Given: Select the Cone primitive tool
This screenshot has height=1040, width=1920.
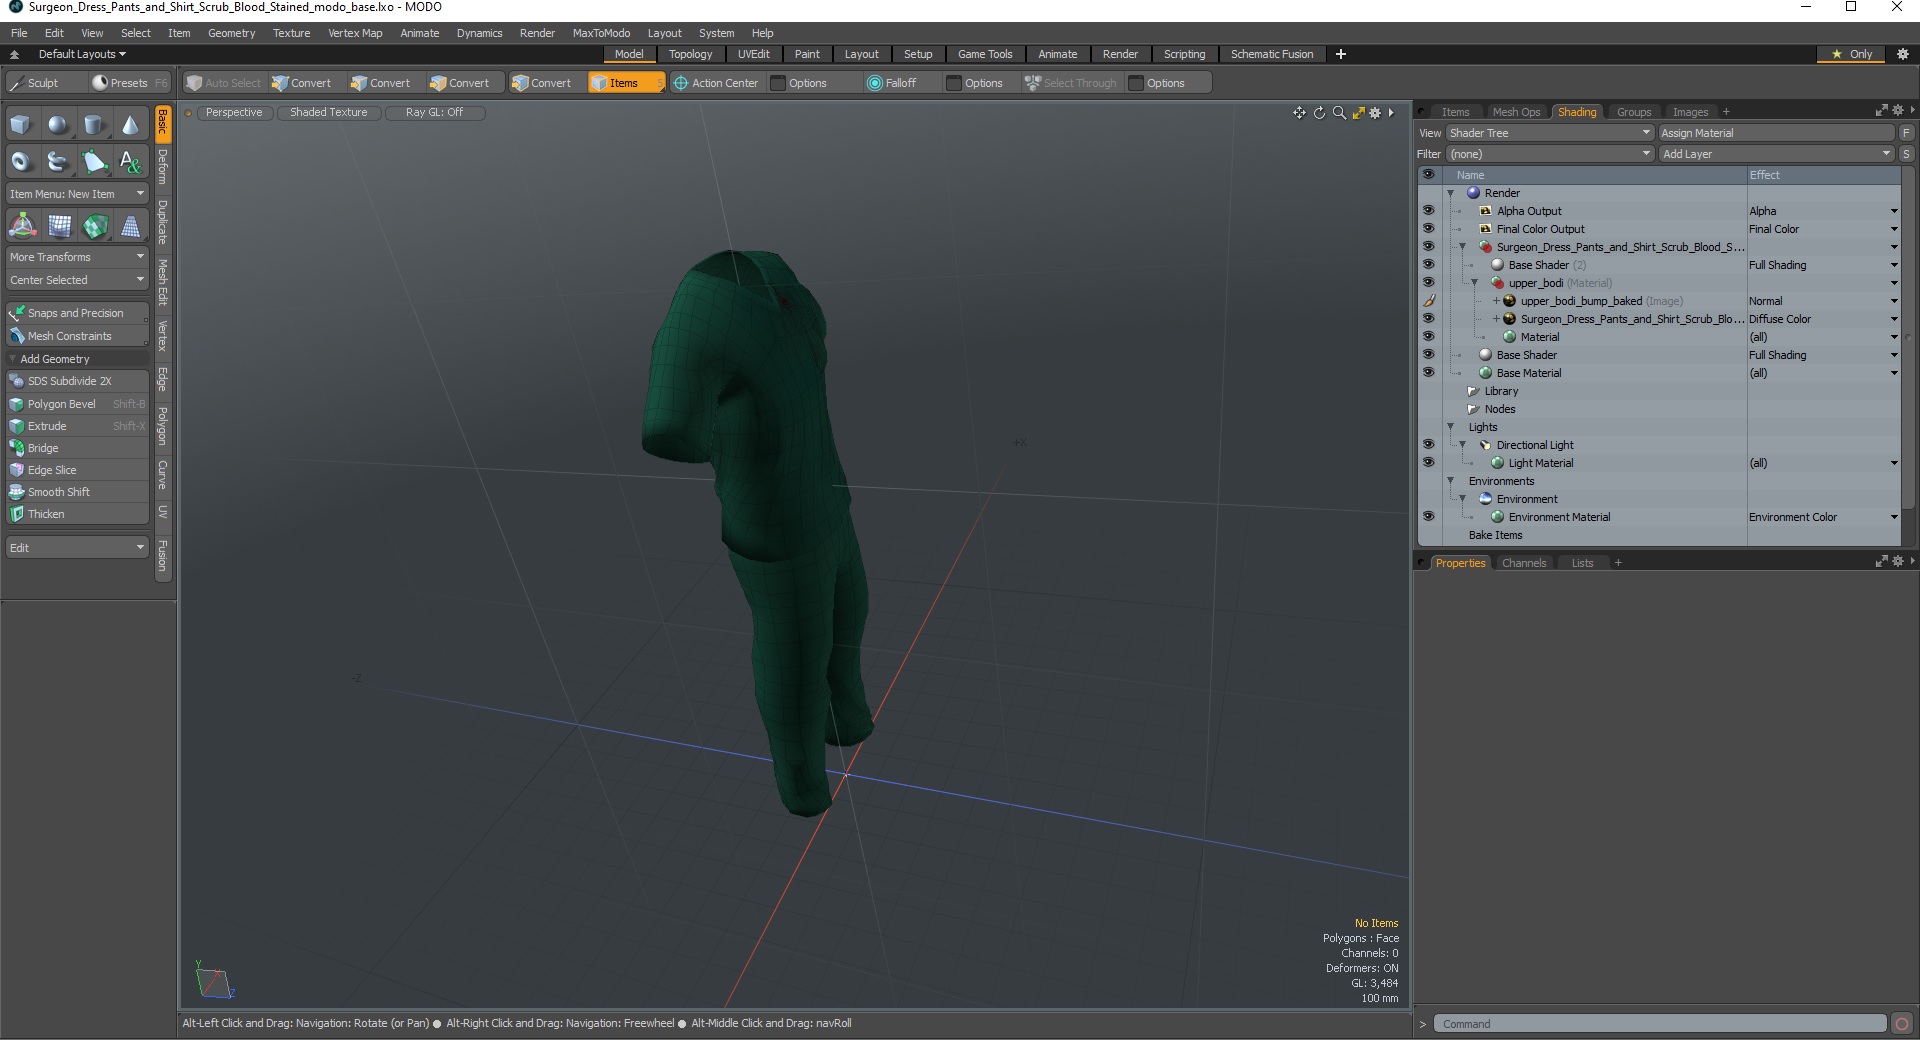Looking at the screenshot, I should 130,125.
